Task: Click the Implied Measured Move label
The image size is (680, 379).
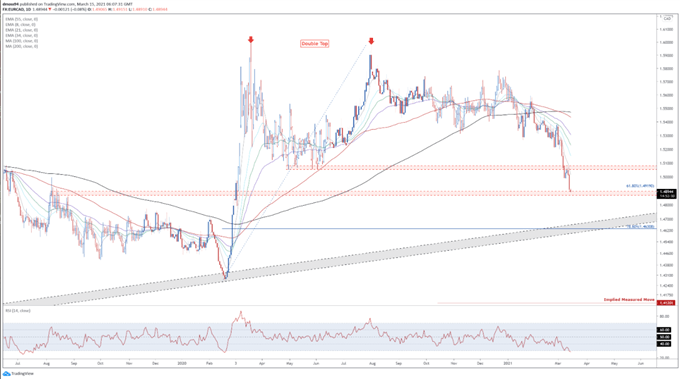Action: coord(629,300)
